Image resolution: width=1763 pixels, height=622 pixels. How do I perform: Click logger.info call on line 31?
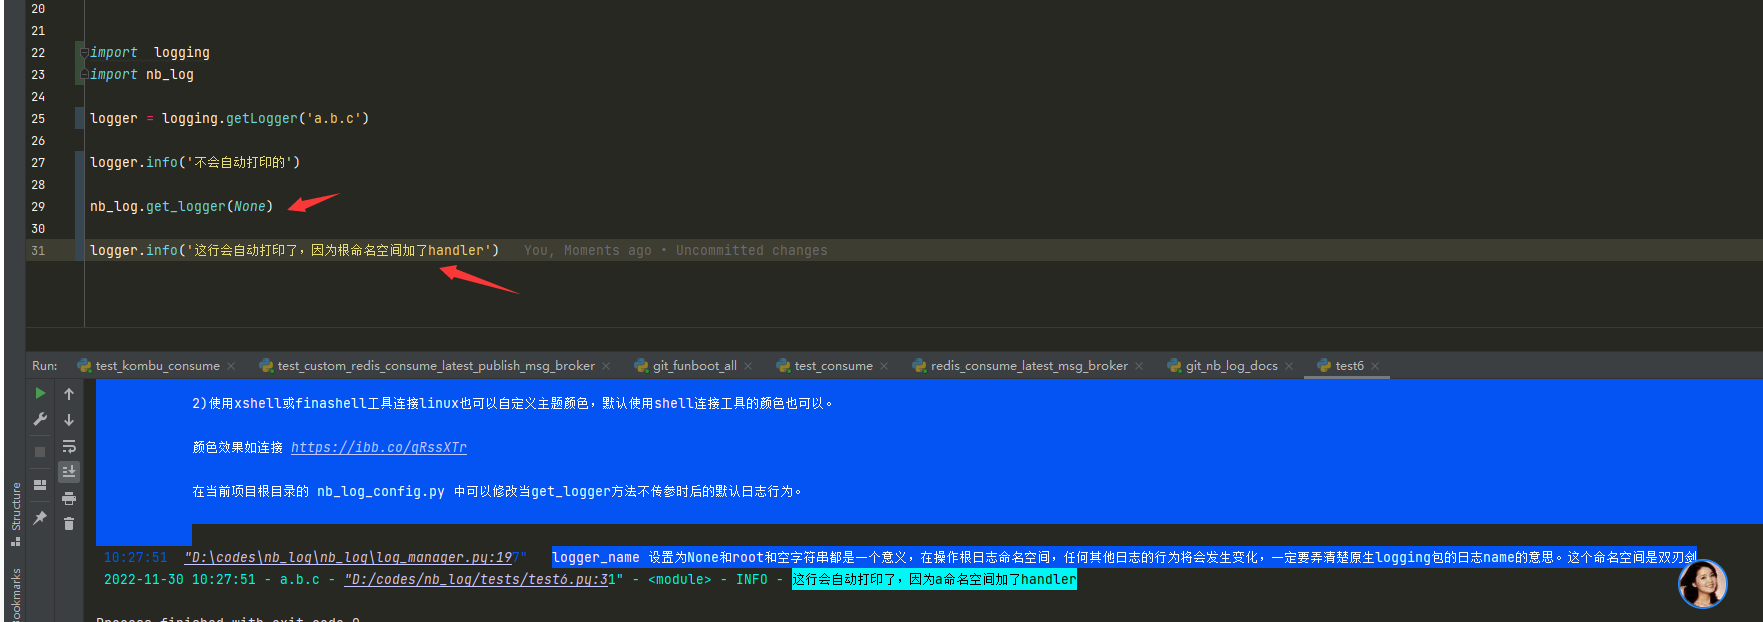pyautogui.click(x=294, y=250)
